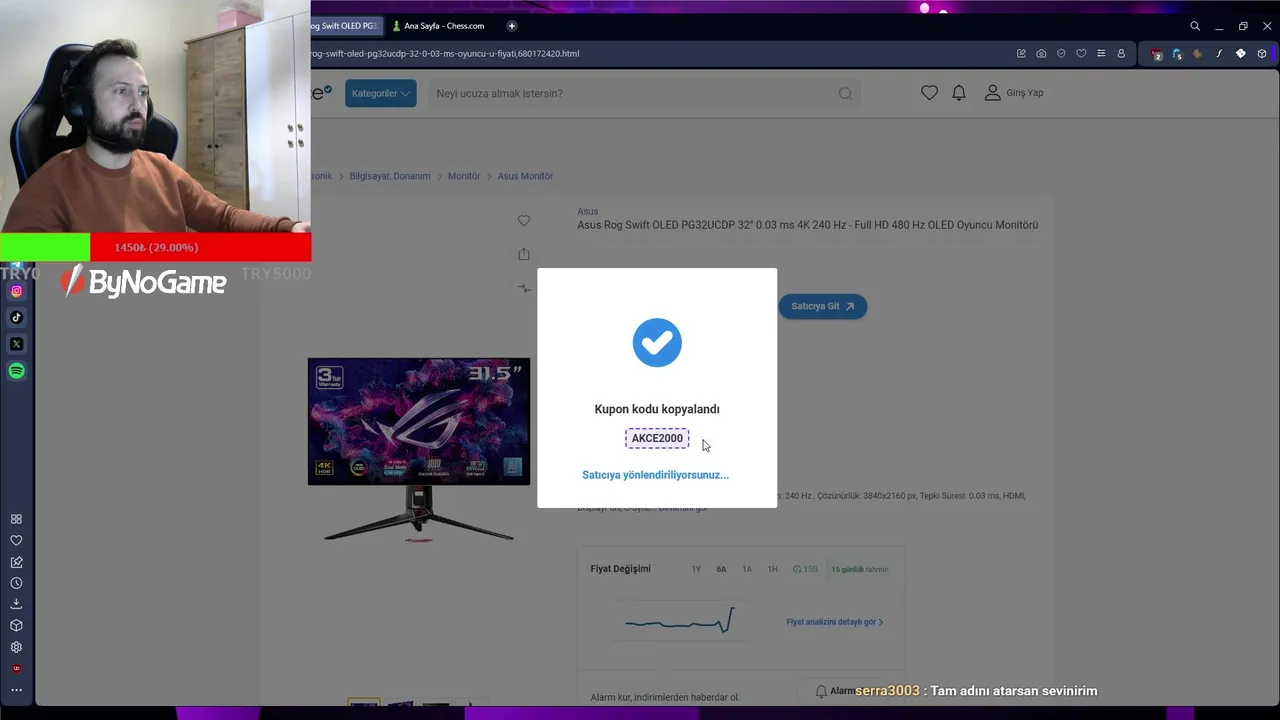Bookmark page with address bar heart icon
The height and width of the screenshot is (720, 1280).
(x=1081, y=53)
